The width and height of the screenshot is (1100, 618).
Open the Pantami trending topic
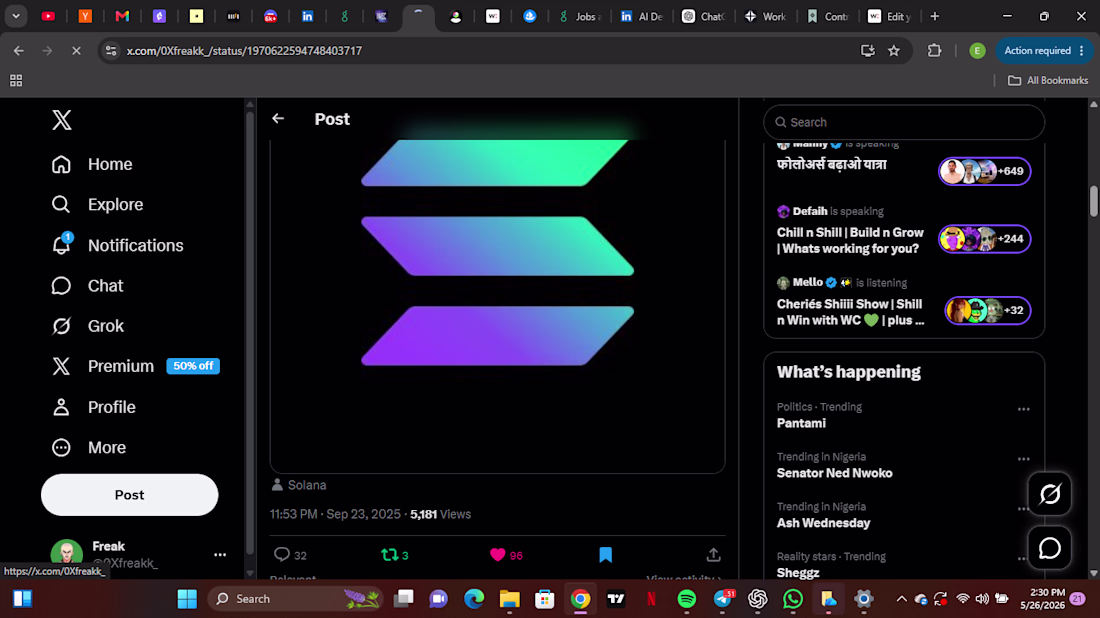[801, 423]
